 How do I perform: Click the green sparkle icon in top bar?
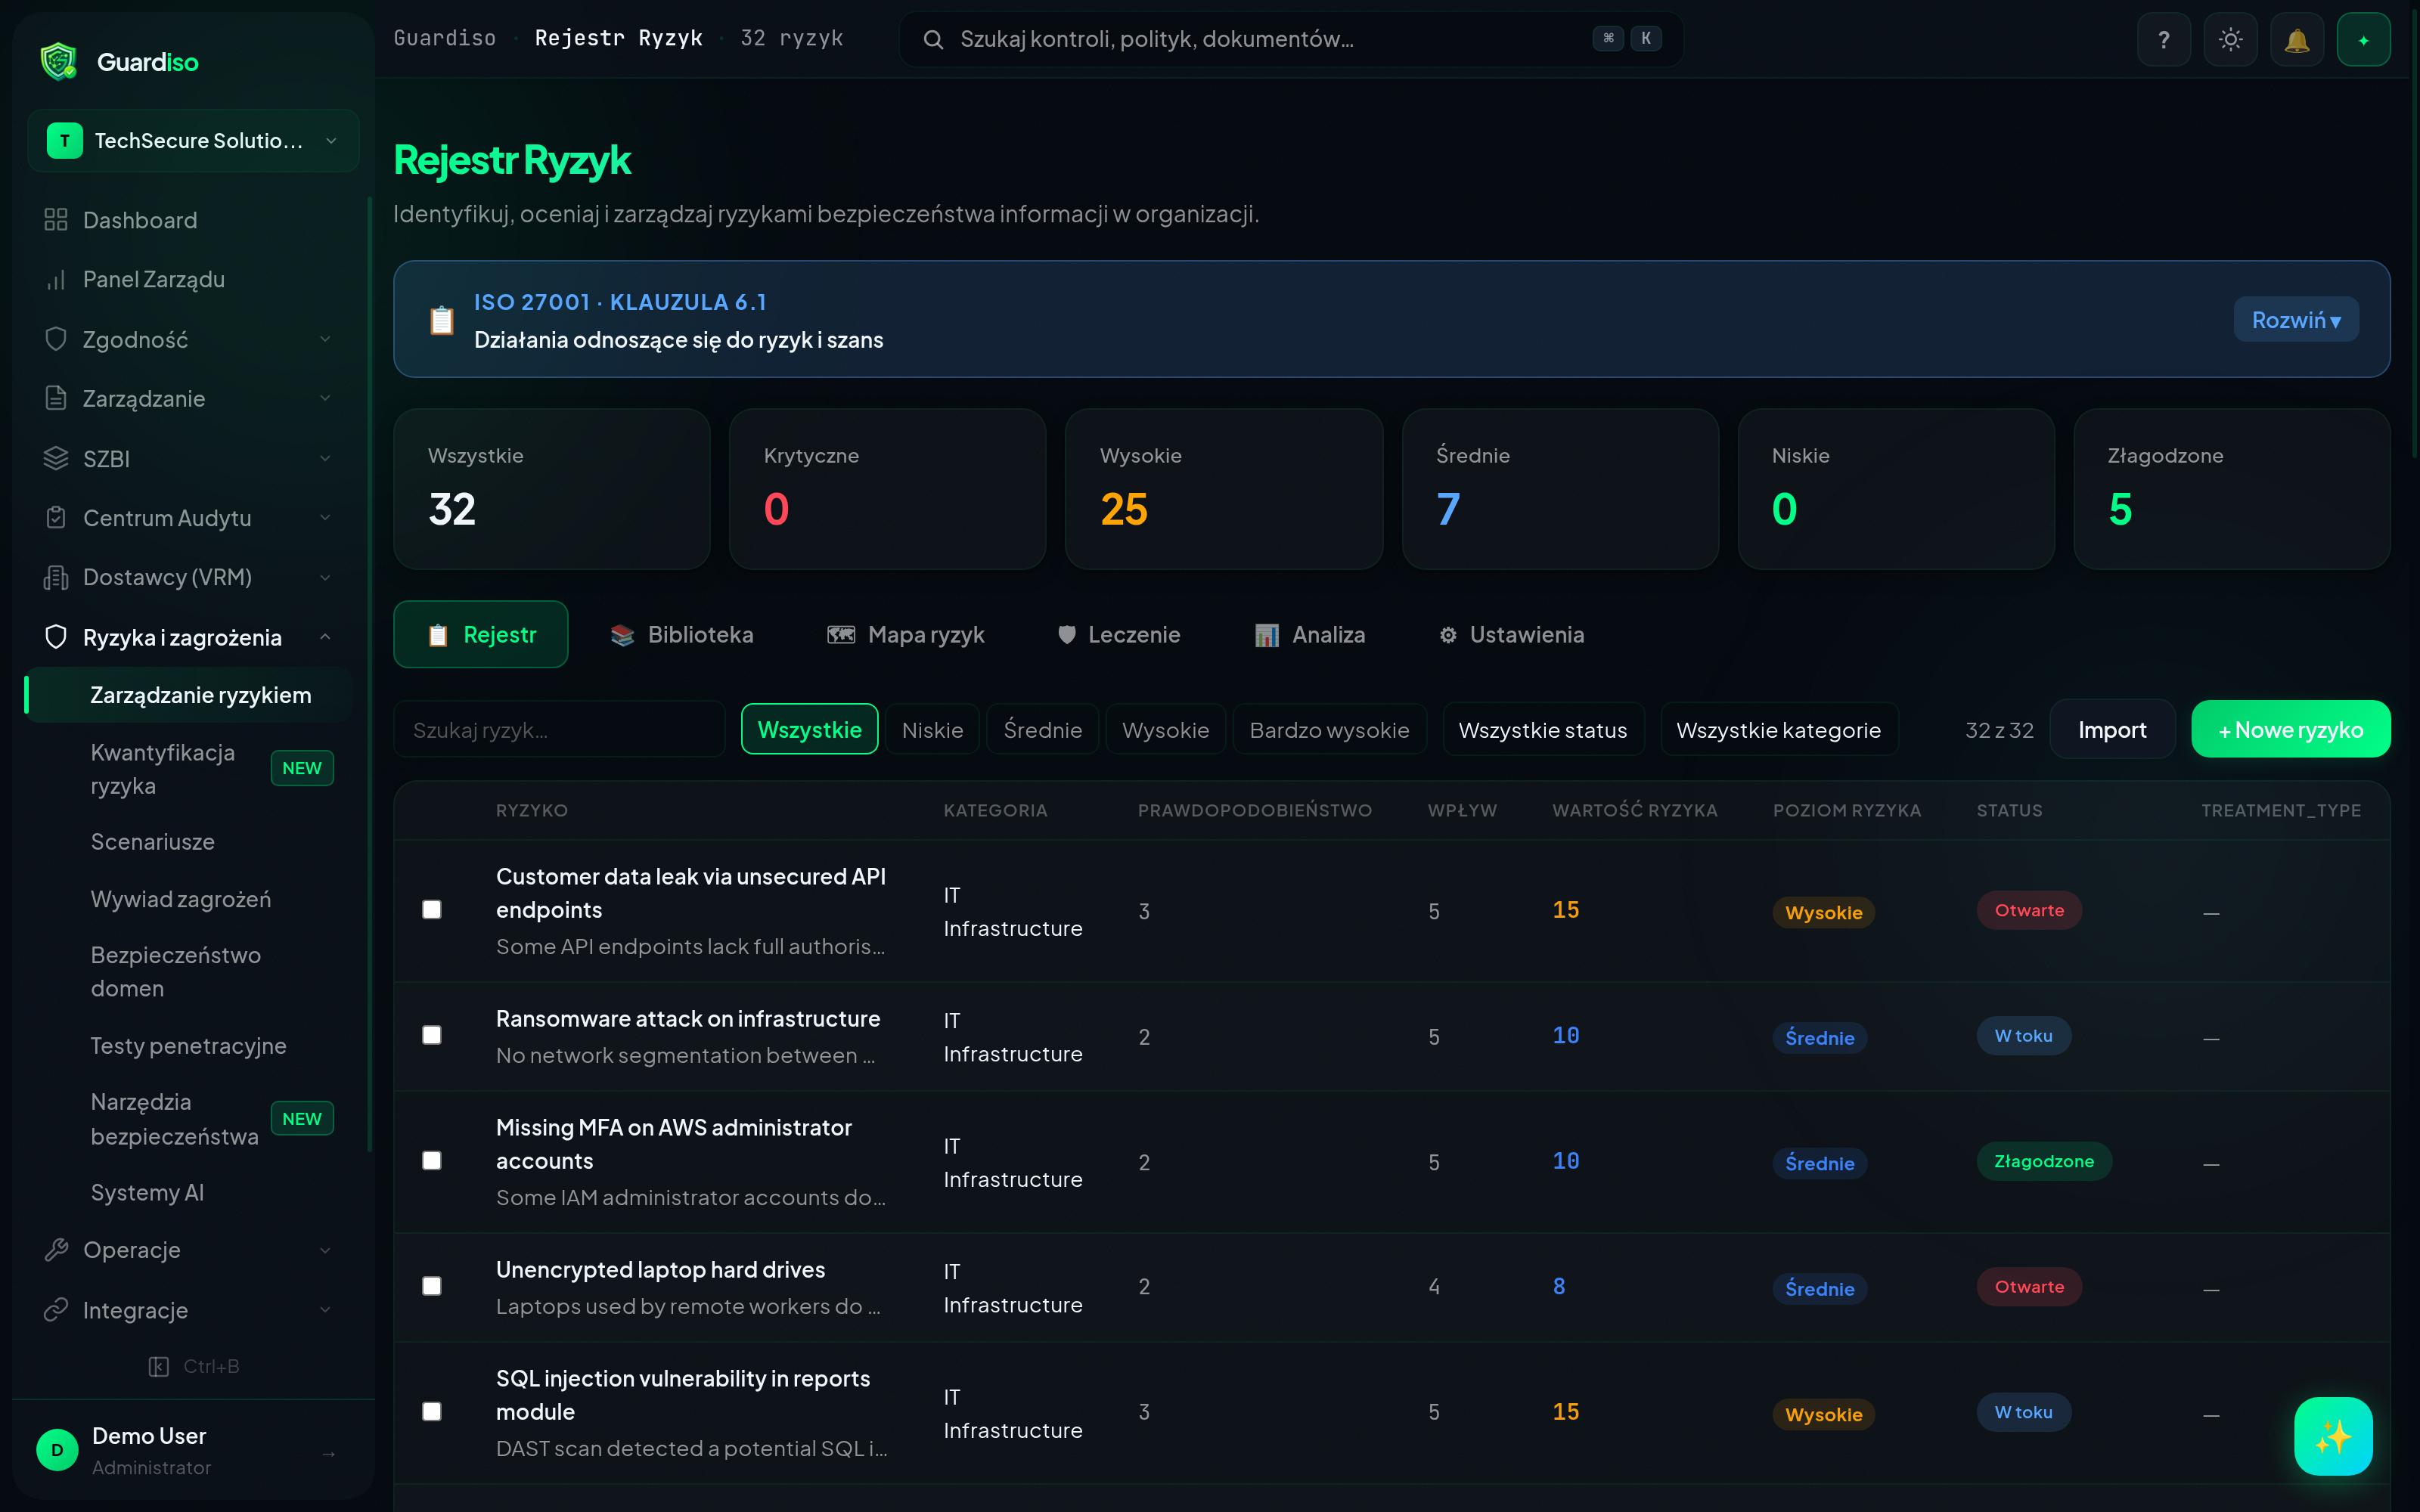click(x=2363, y=40)
